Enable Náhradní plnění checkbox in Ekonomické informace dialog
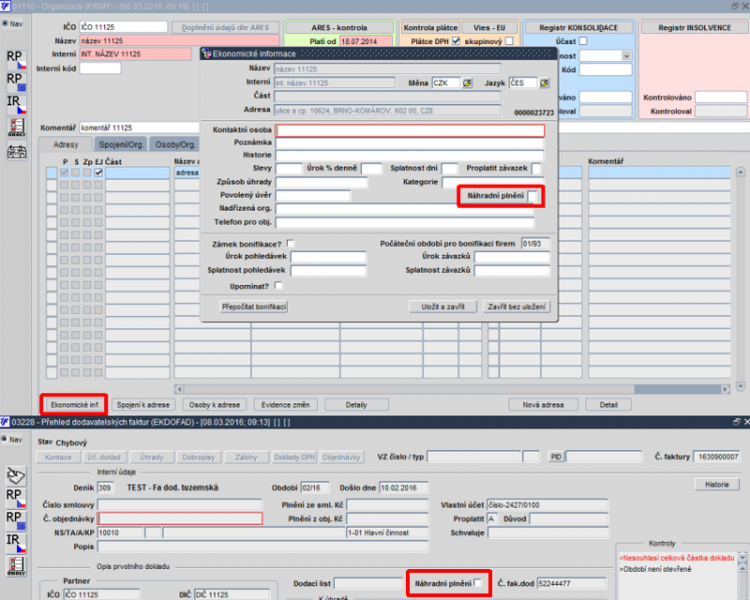This screenshot has height=600, width=750. pyautogui.click(x=532, y=196)
